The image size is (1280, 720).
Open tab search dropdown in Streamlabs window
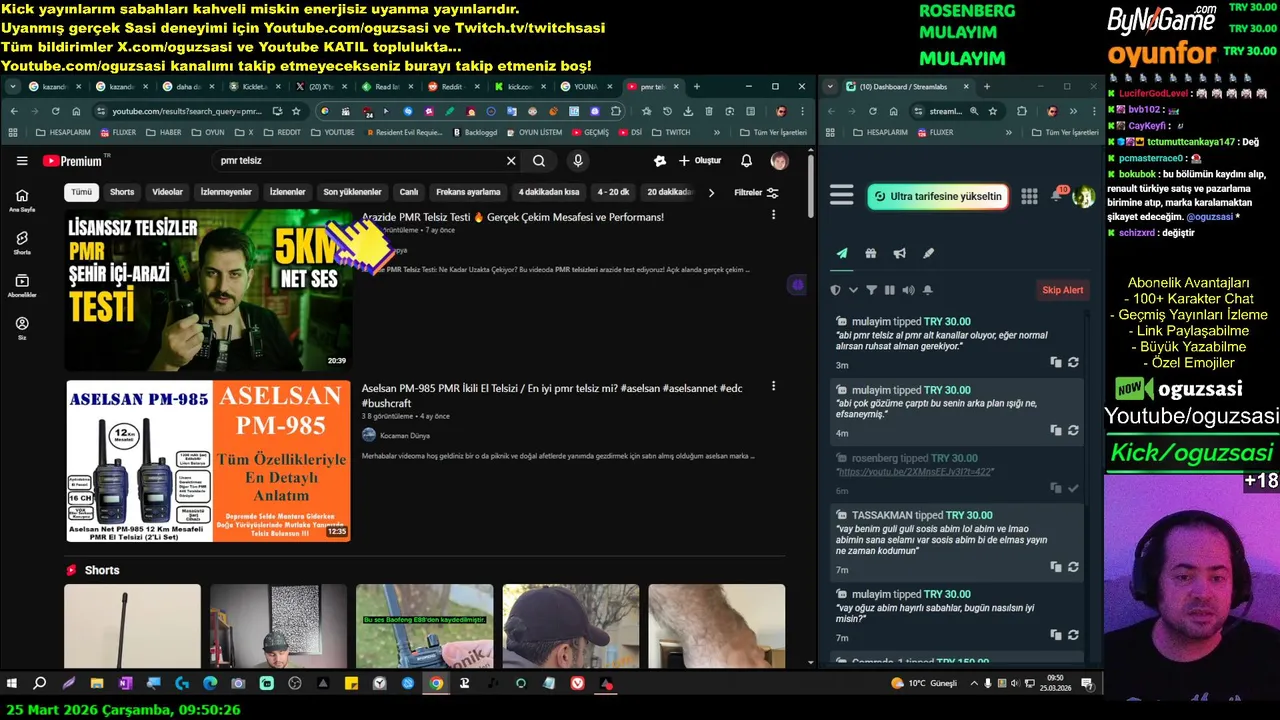click(x=830, y=87)
